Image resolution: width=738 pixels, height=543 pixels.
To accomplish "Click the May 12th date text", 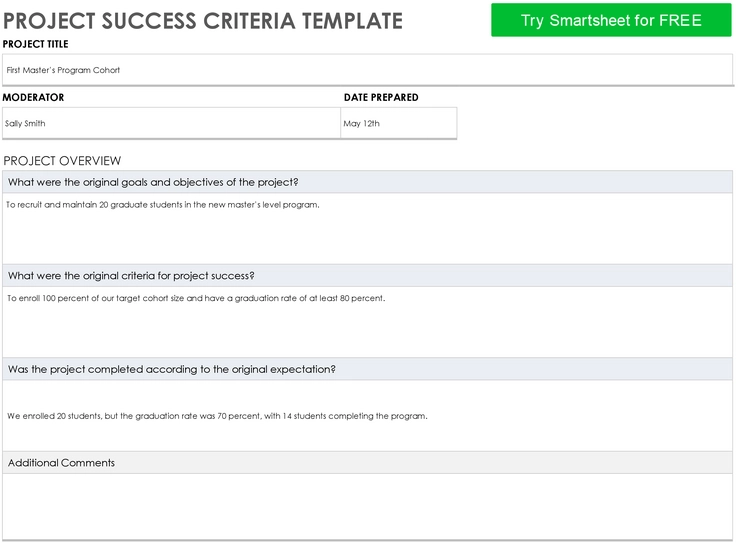I will point(361,123).
